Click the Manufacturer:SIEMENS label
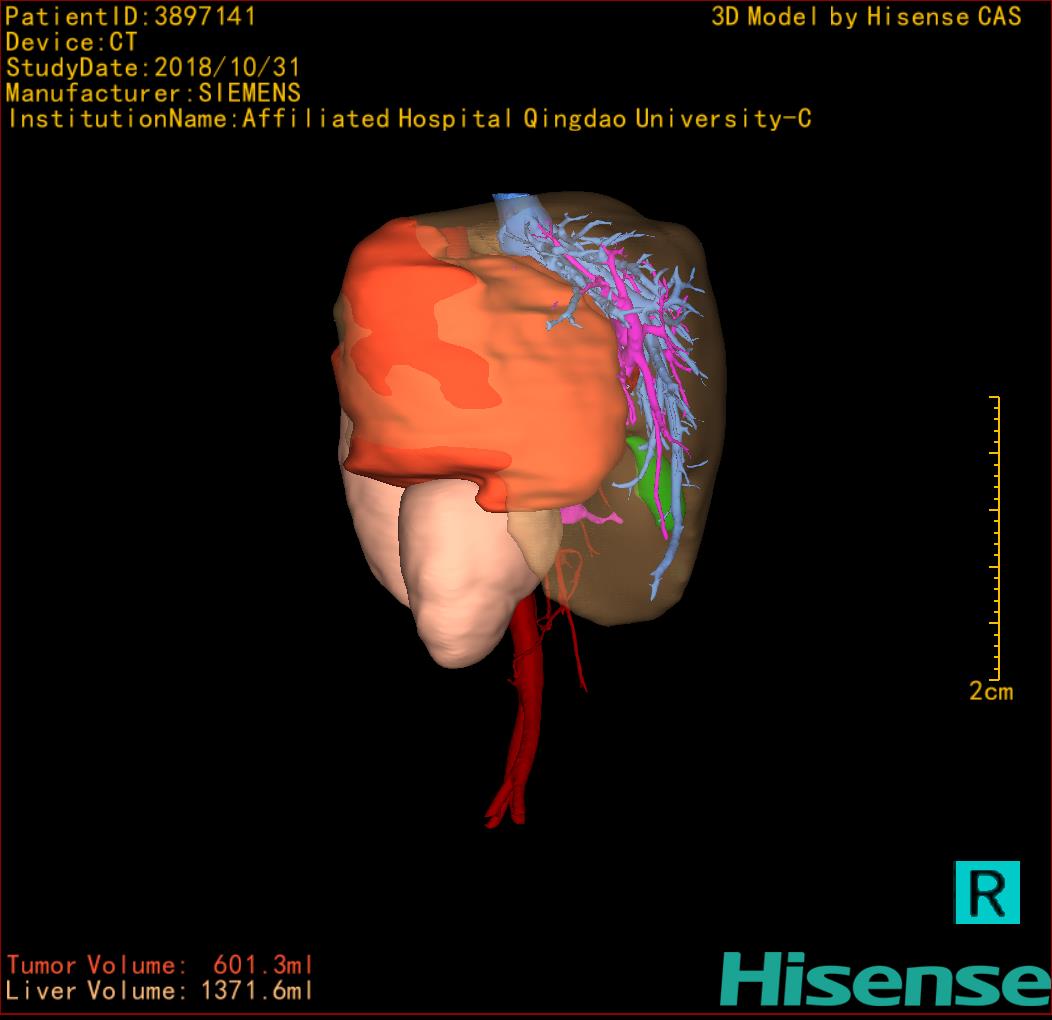Viewport: 1052px width, 1020px height. pyautogui.click(x=153, y=93)
